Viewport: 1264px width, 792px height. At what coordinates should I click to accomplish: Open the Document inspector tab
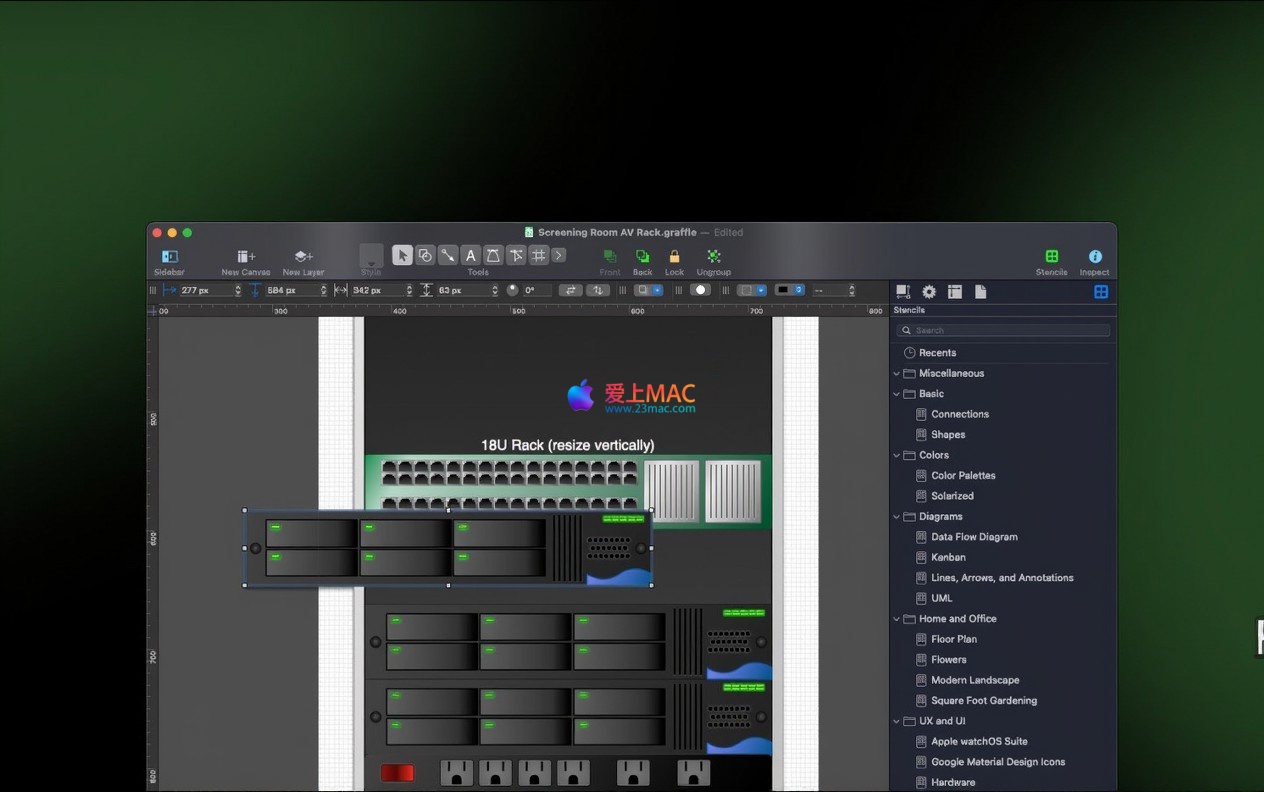tap(980, 292)
